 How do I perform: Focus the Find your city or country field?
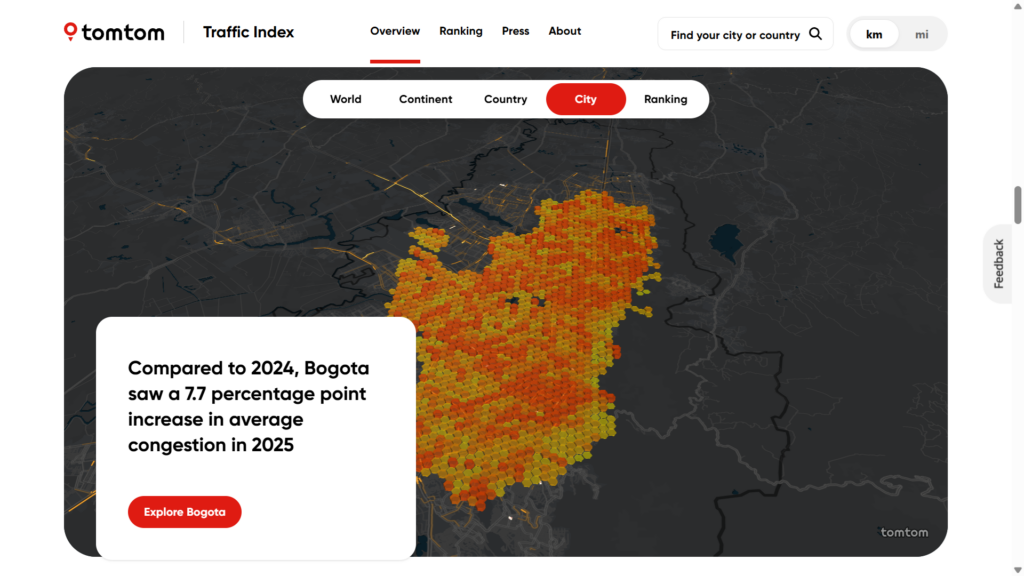click(734, 35)
